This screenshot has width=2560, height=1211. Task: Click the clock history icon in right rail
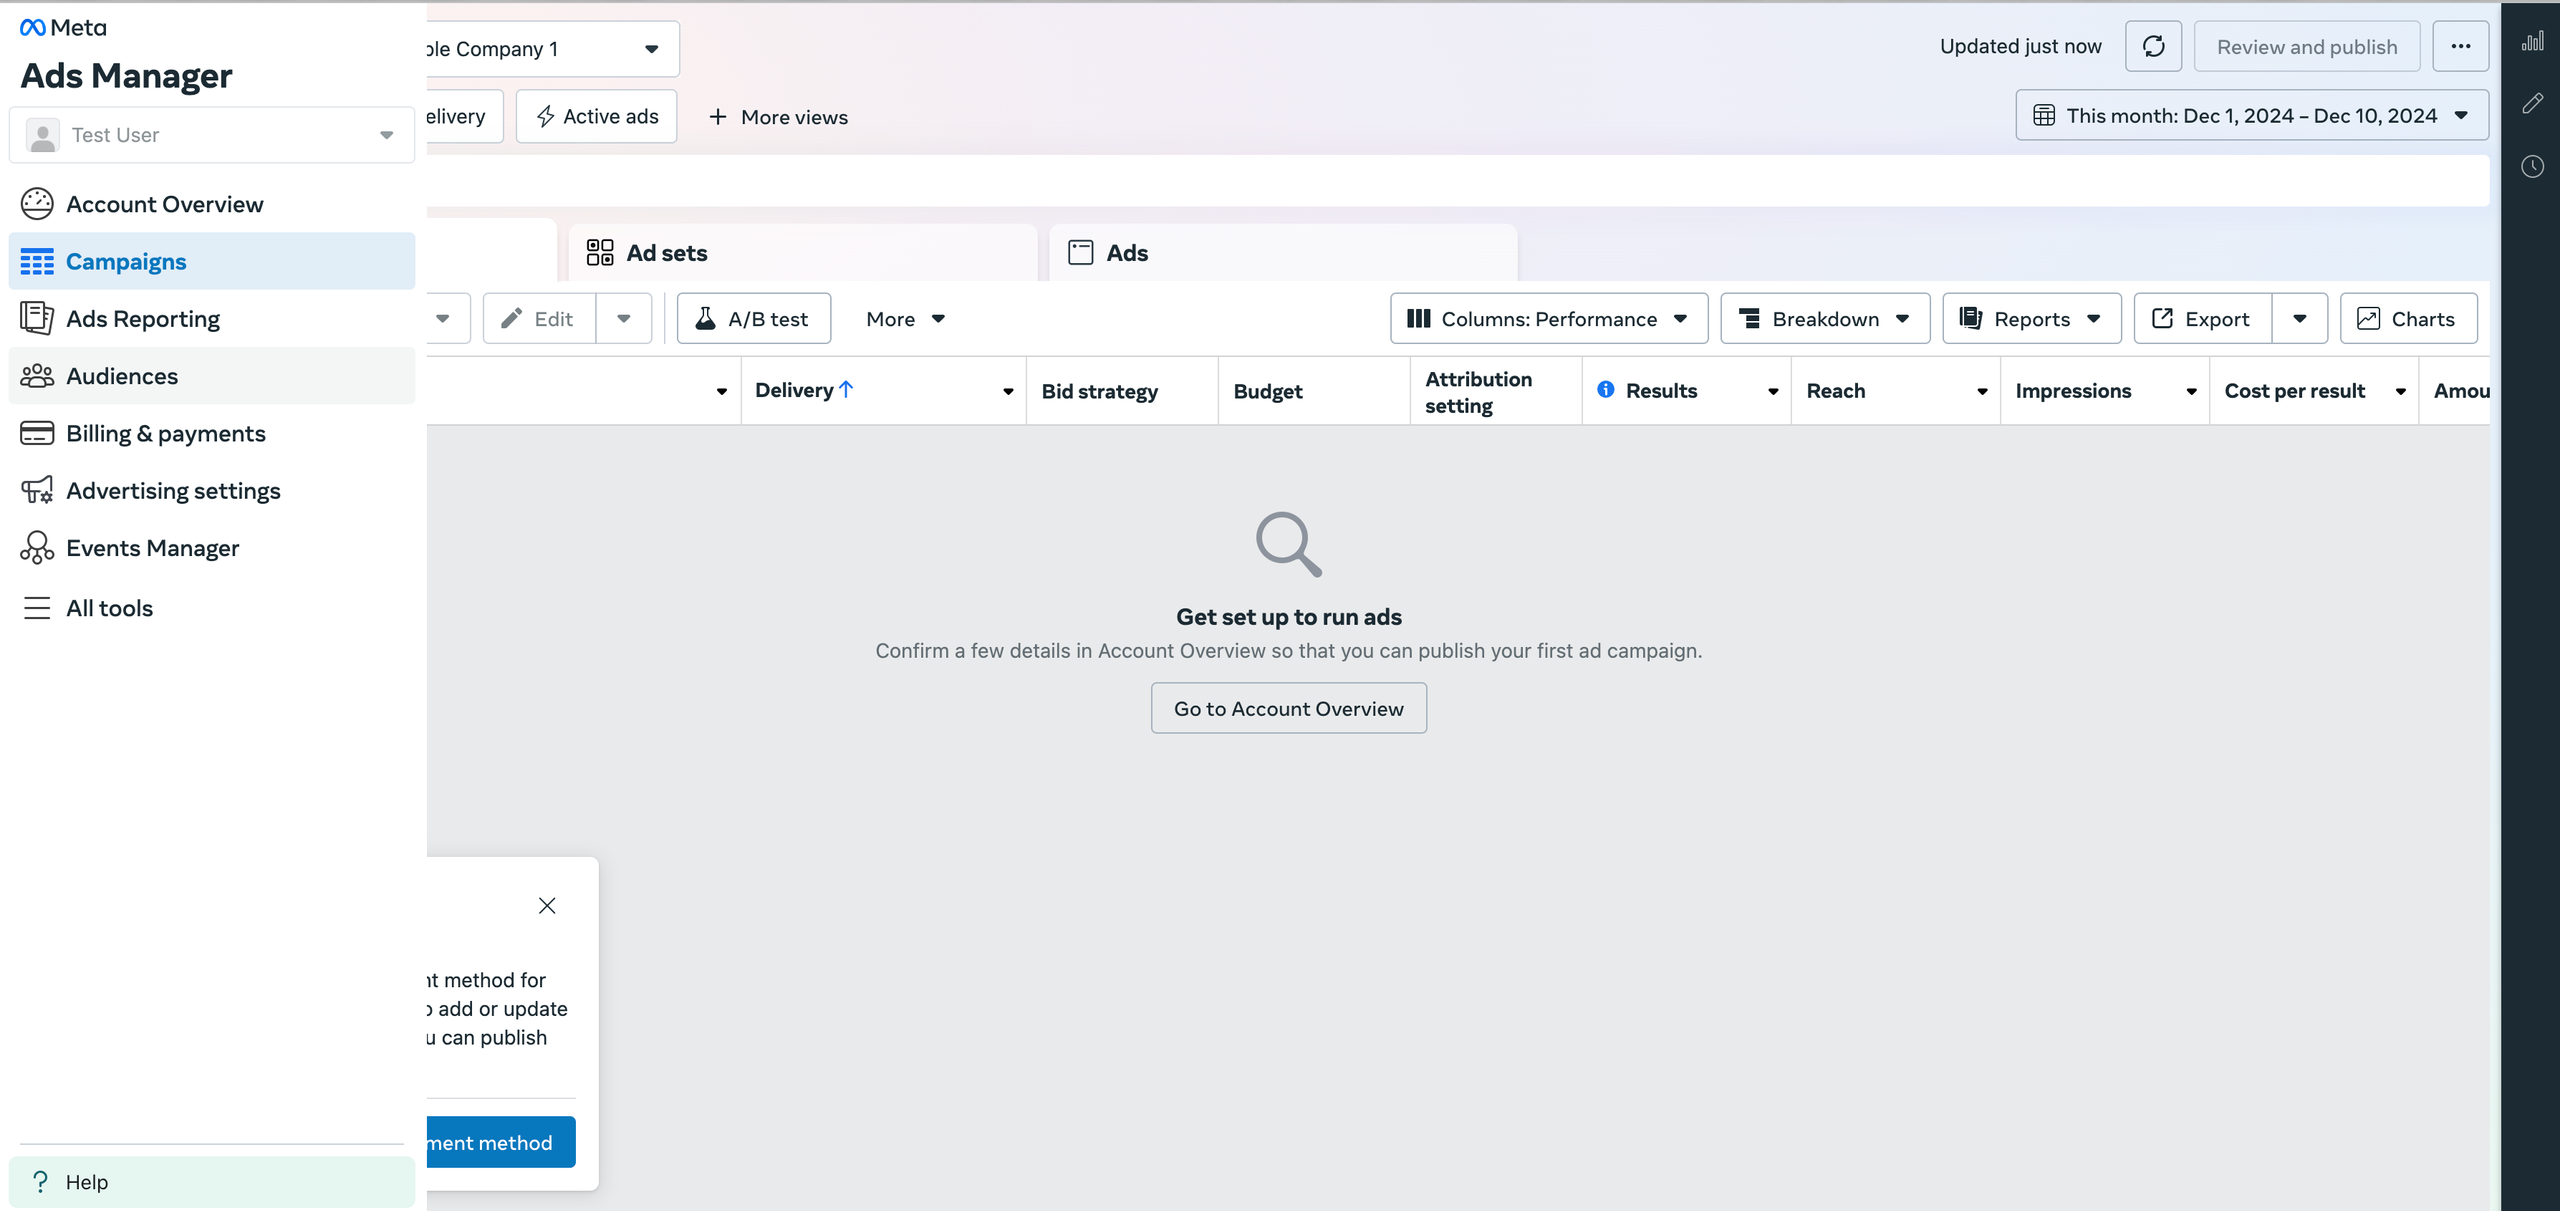click(x=2532, y=166)
